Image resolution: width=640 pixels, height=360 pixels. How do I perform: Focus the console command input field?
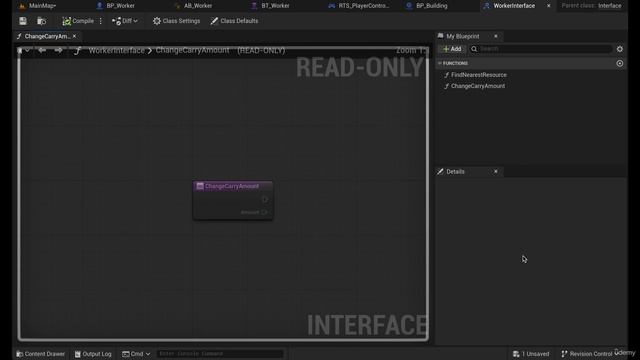click(x=220, y=354)
